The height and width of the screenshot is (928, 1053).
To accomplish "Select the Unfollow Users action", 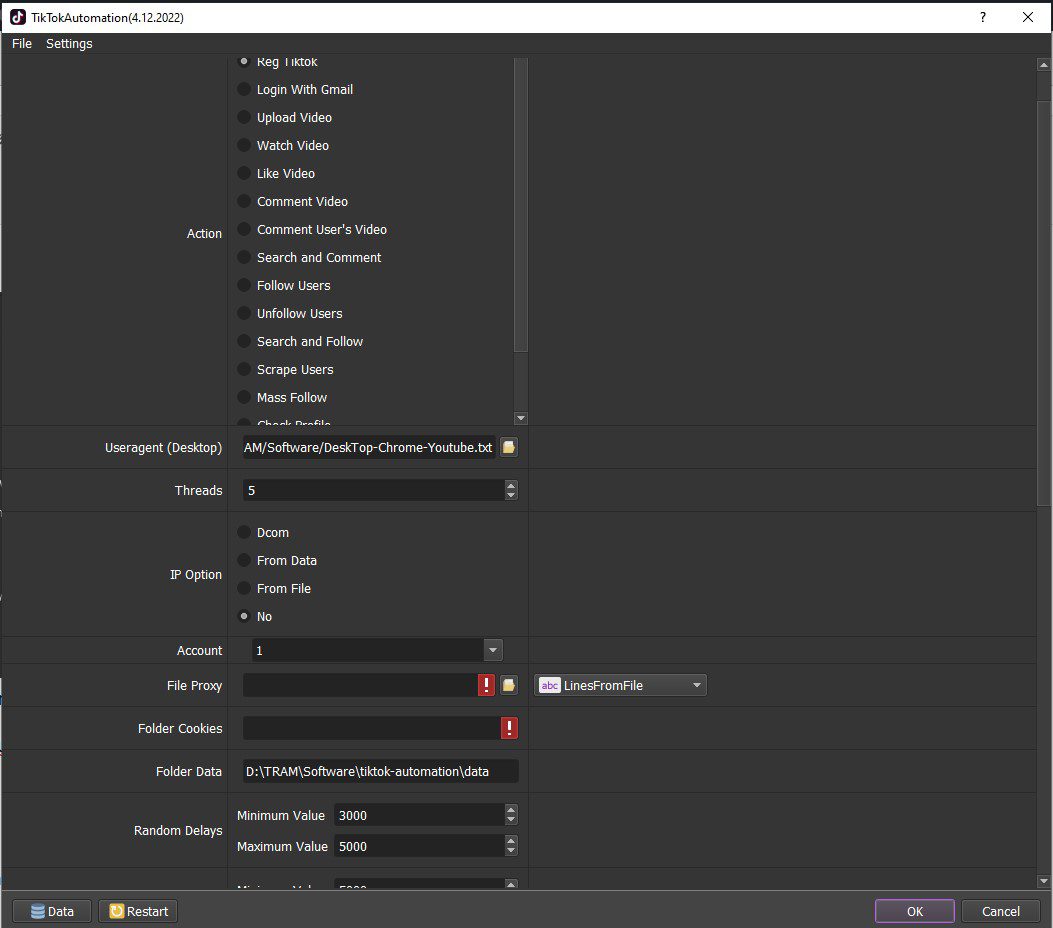I will point(290,314).
